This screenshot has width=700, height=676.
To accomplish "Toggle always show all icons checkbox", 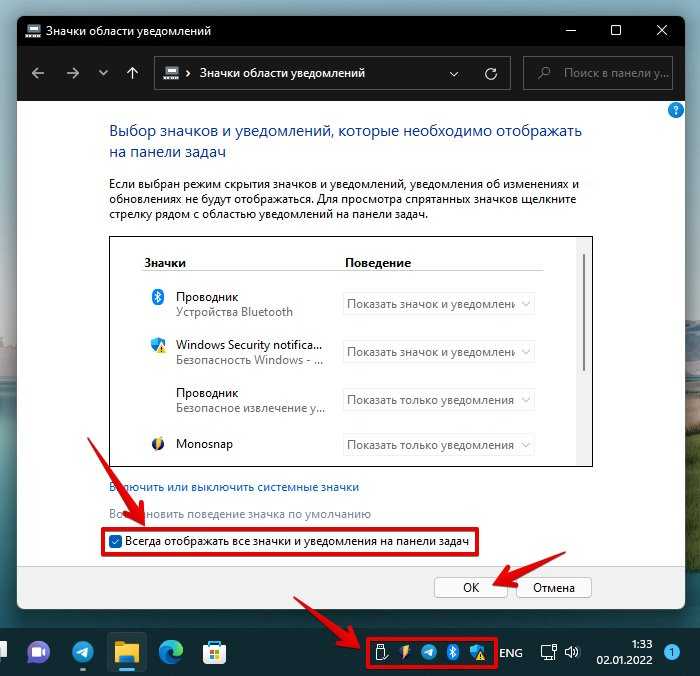I will pos(115,542).
